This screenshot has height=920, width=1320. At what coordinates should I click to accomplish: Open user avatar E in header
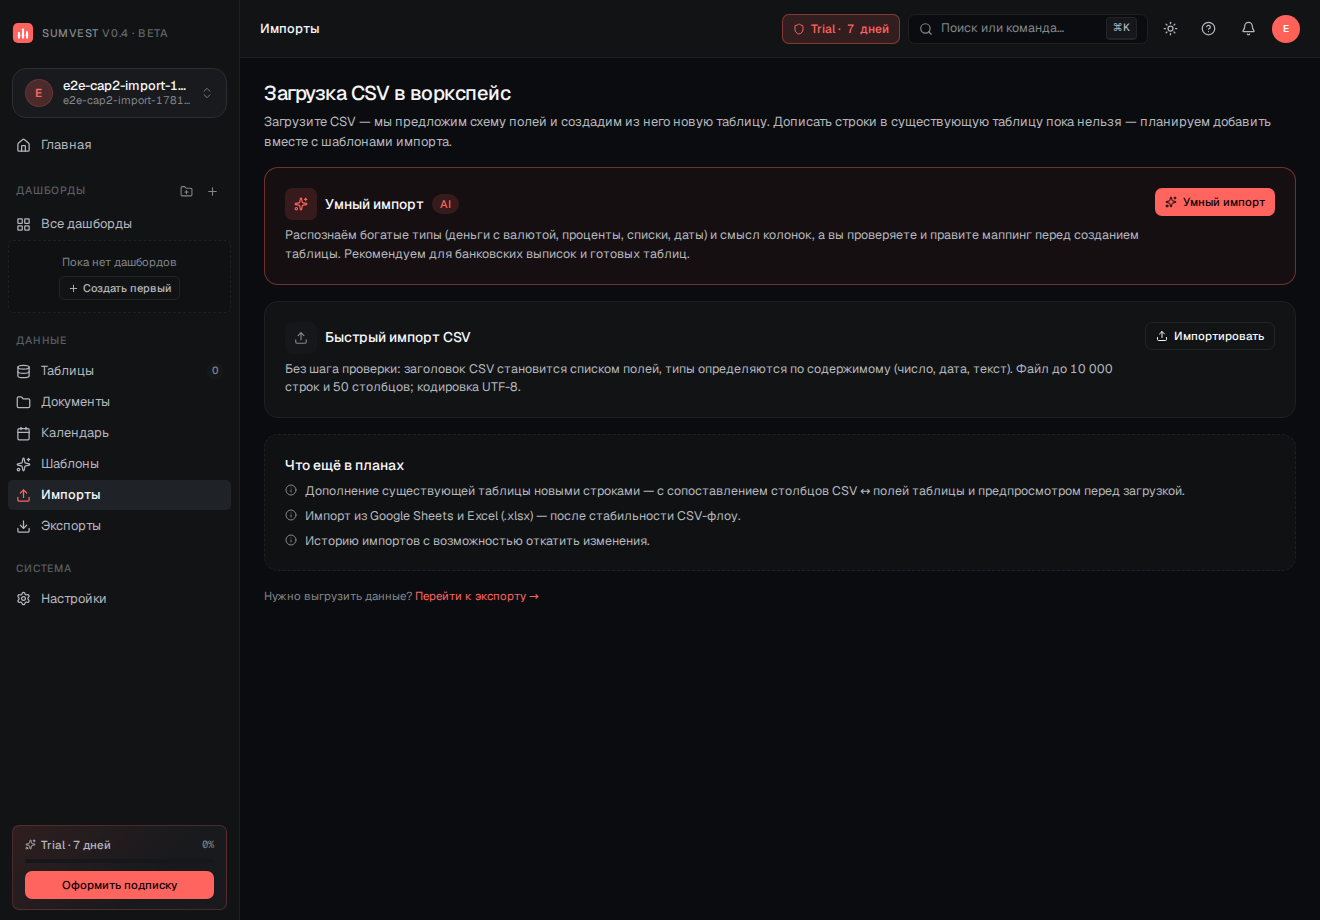tap(1286, 29)
